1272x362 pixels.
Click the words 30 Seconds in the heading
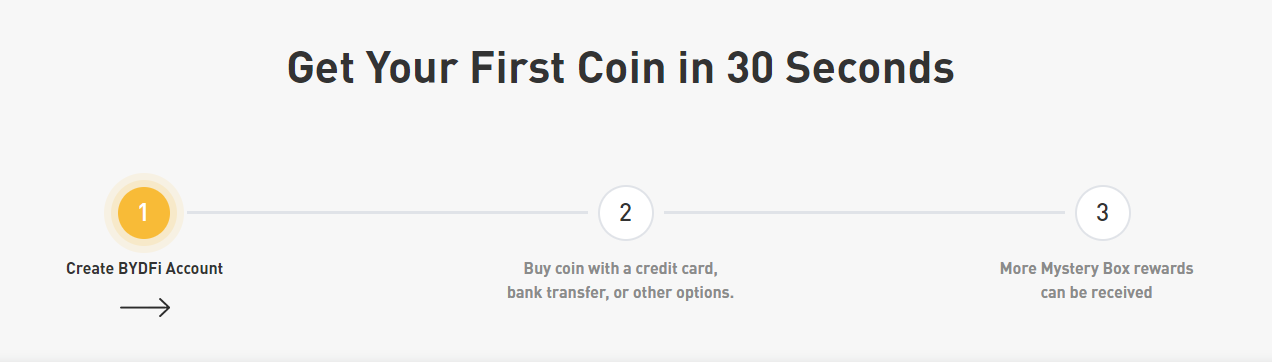coord(841,69)
